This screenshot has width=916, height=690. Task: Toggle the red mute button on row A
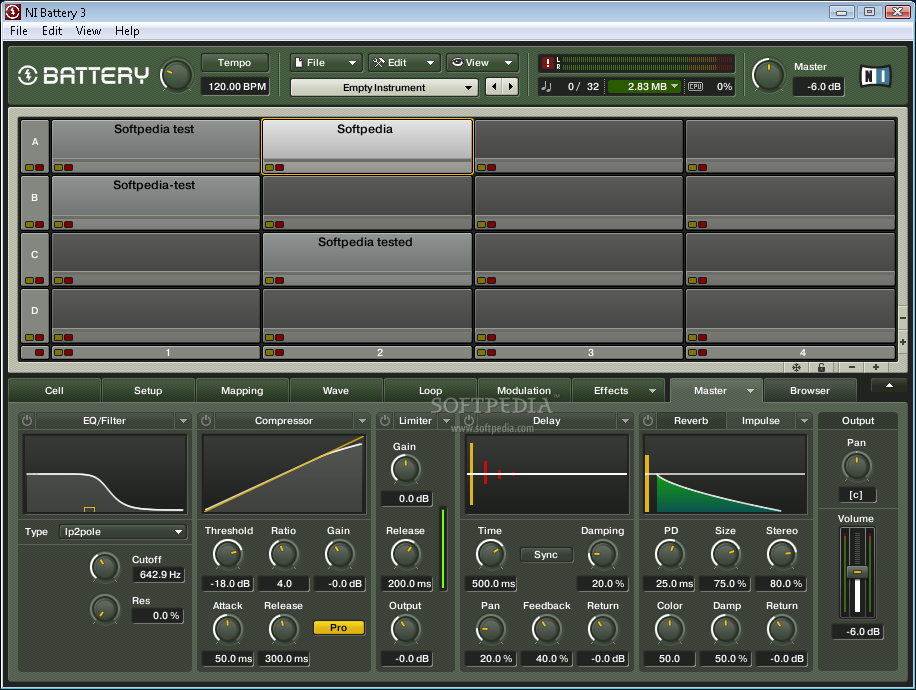tap(40, 168)
